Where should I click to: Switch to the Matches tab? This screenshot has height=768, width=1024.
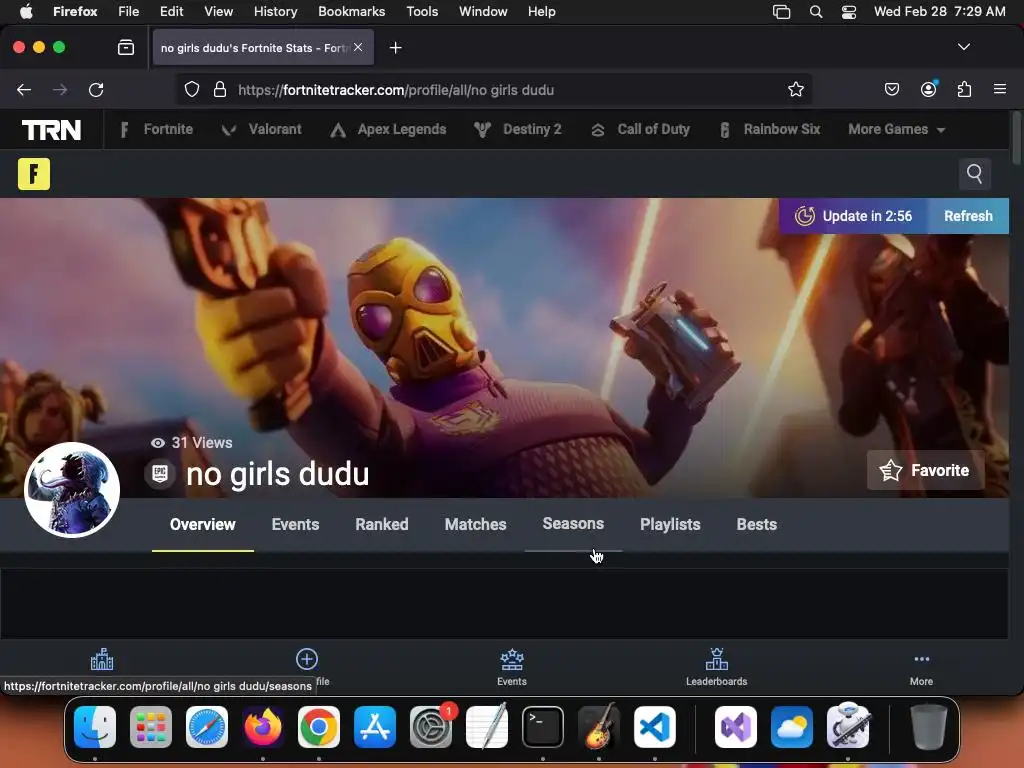click(475, 524)
